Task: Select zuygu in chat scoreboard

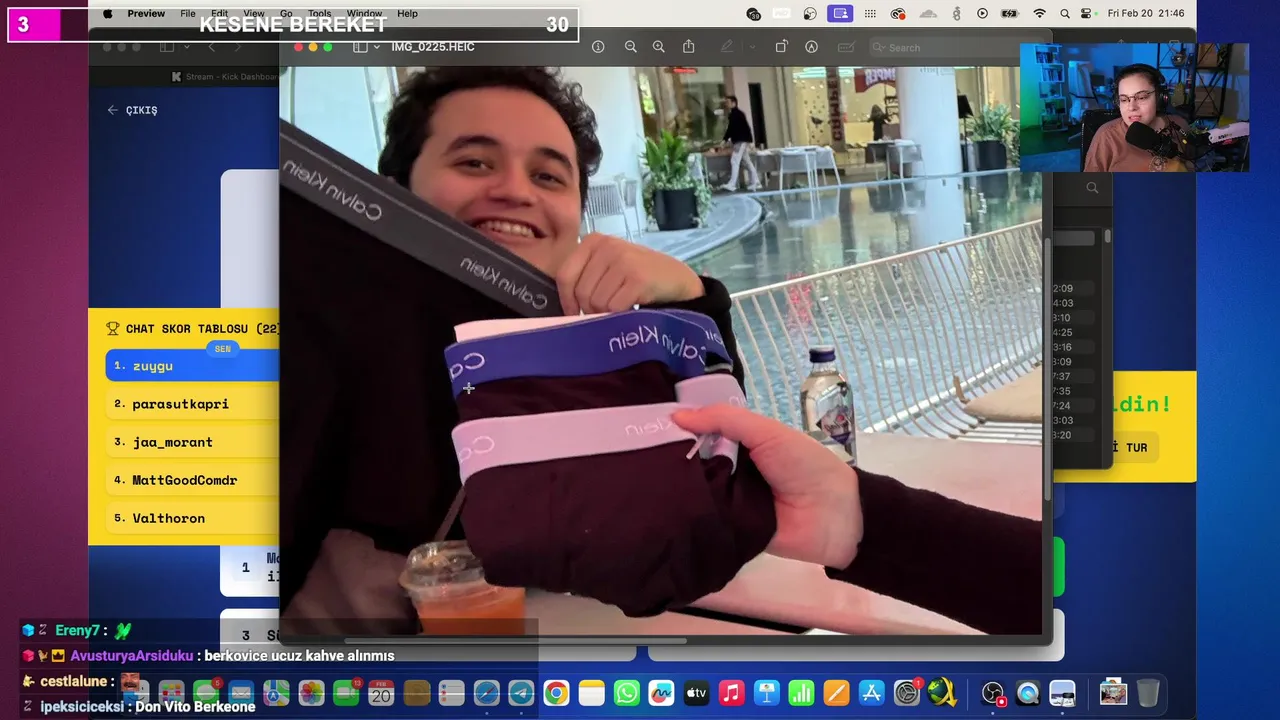Action: click(192, 366)
